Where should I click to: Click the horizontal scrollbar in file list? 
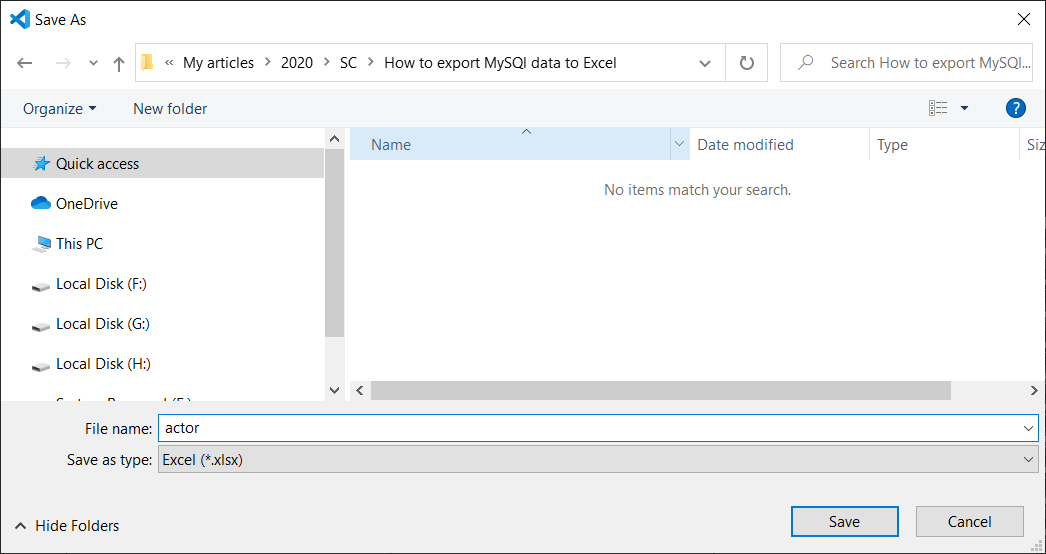(660, 390)
